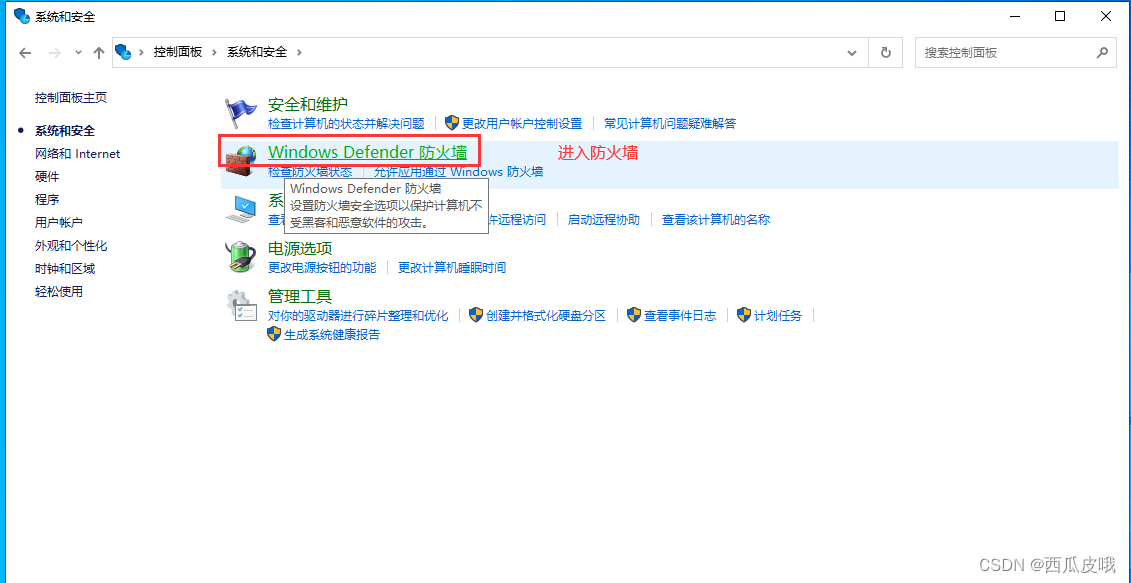1131x583 pixels.
Task: Click the shield icon before 更改用户帐户控制设置
Action: (x=452, y=123)
